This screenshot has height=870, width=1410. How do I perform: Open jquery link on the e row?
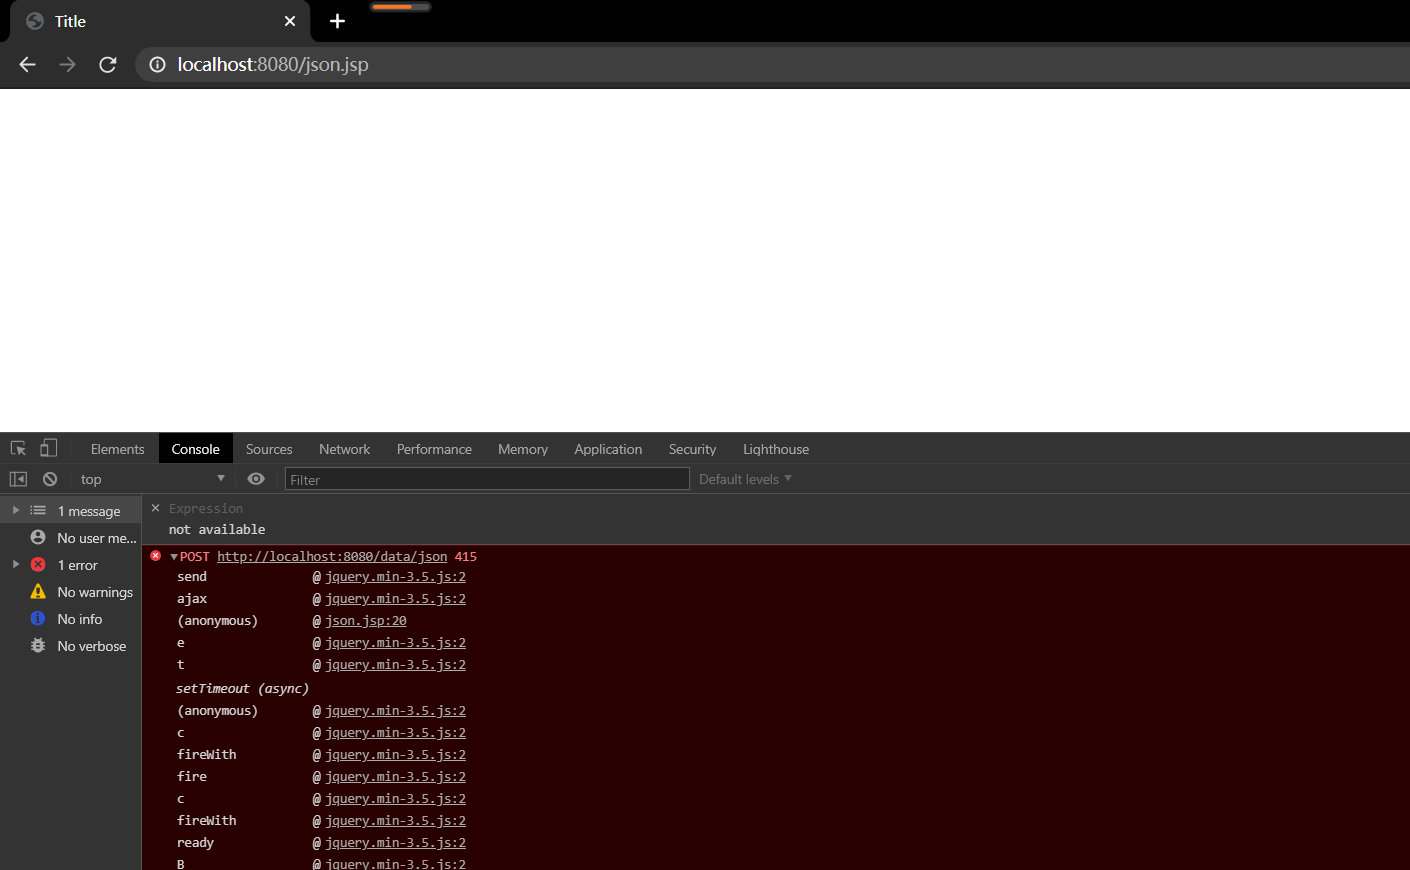[x=395, y=643]
